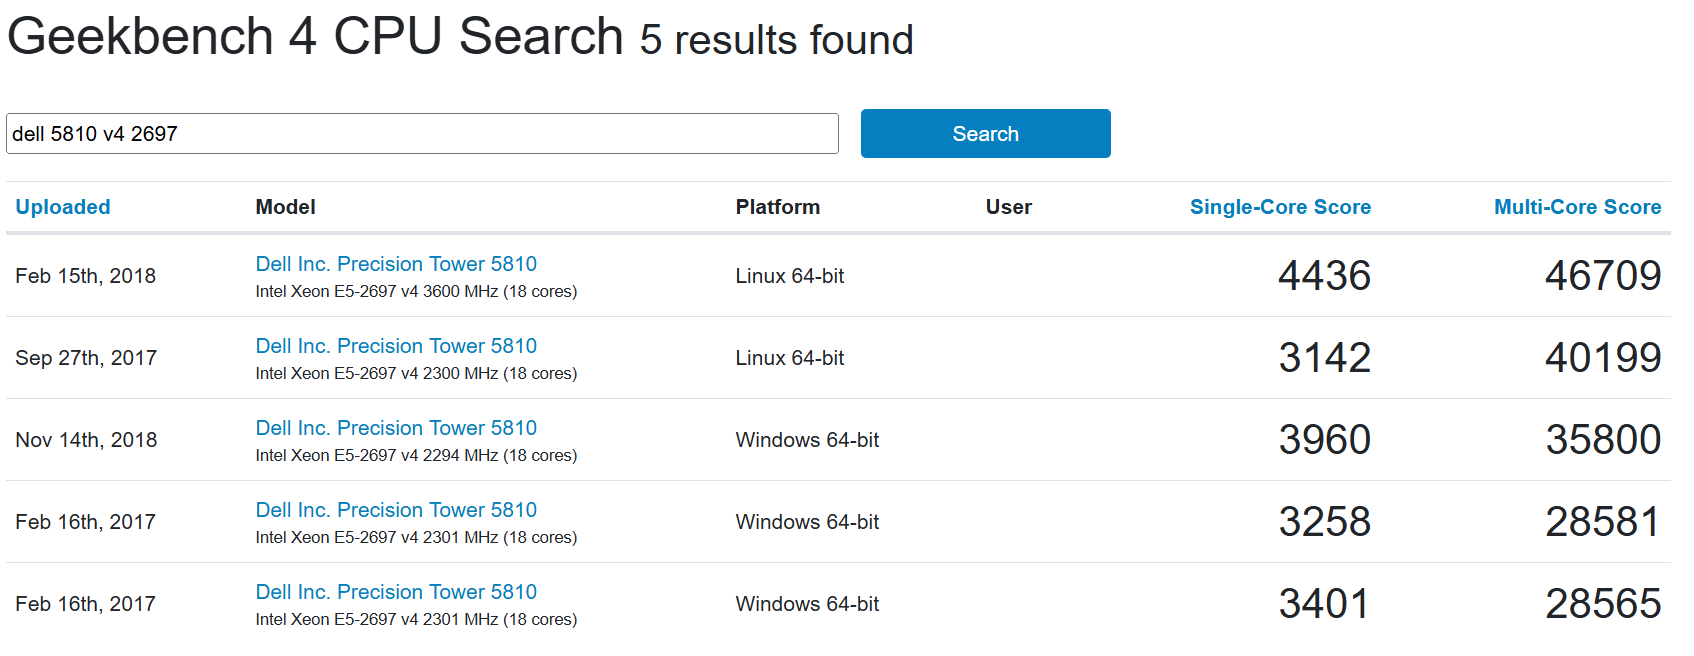Click the Platform column header

(x=777, y=207)
